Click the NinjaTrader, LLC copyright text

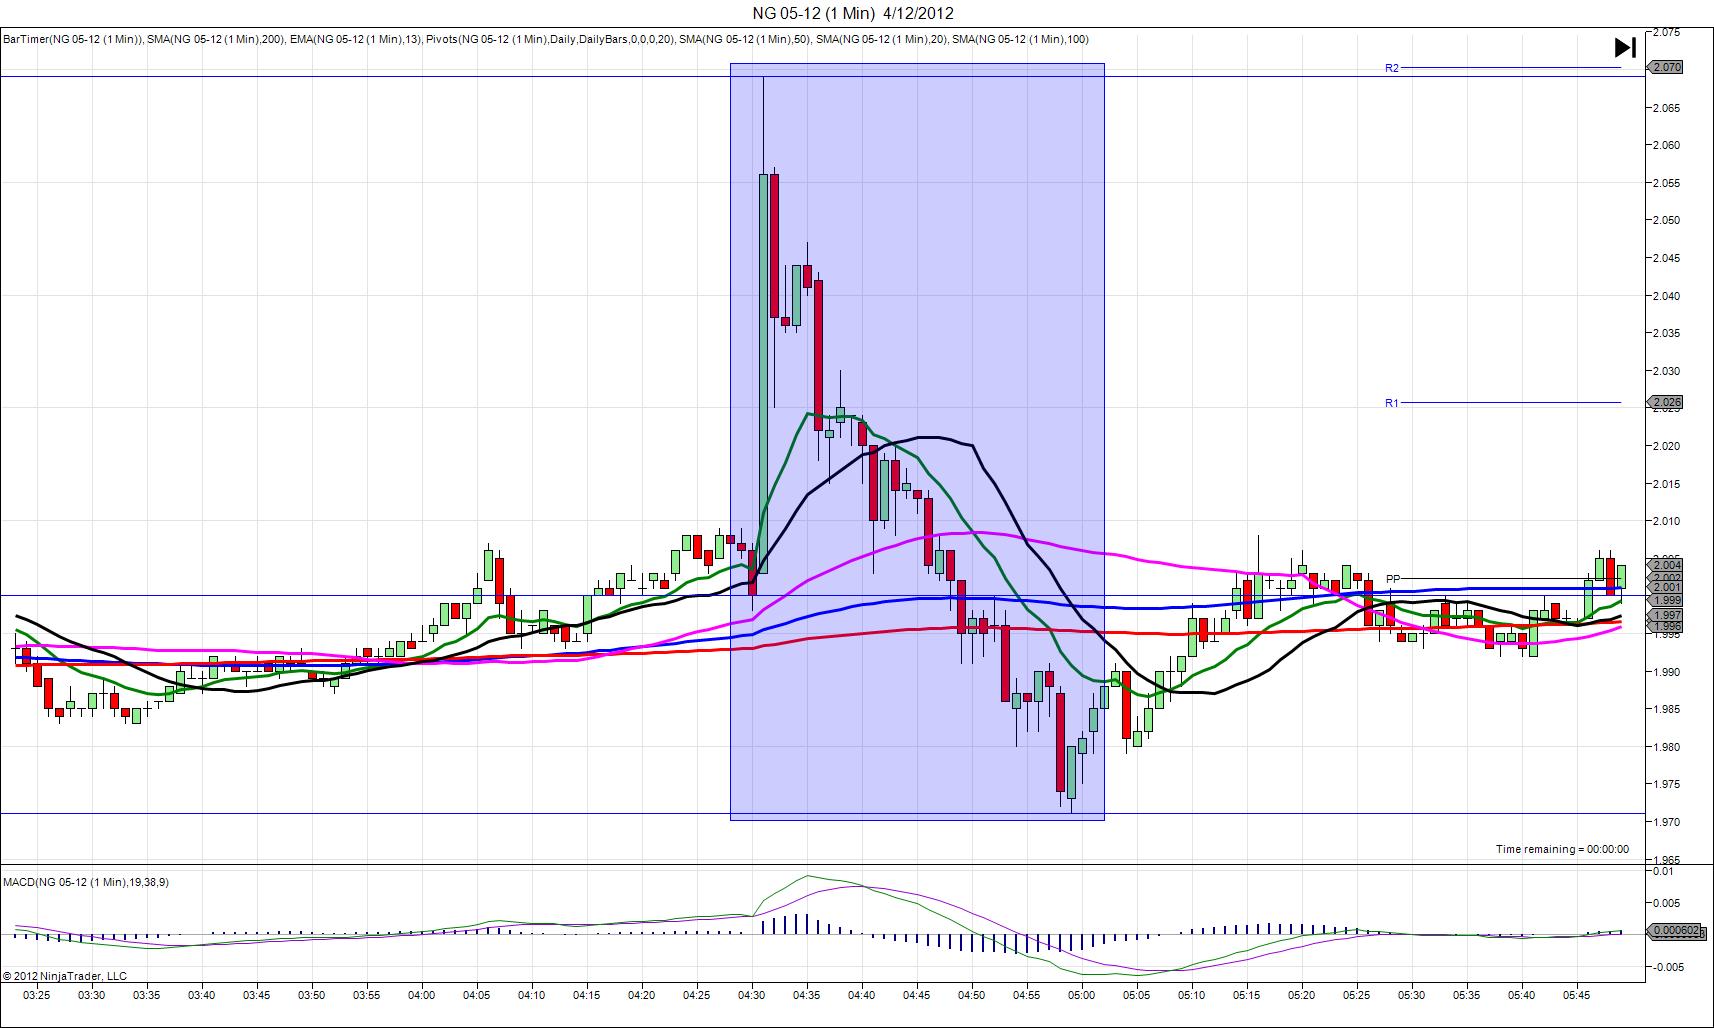(65, 976)
